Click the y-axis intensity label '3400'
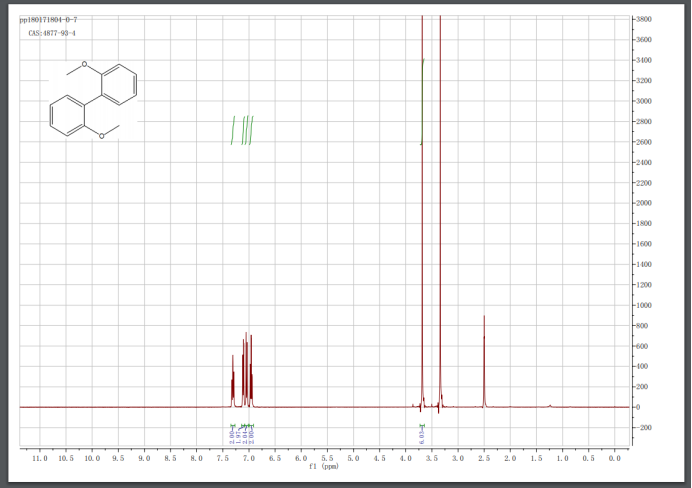This screenshot has width=692, height=488. coord(644,60)
